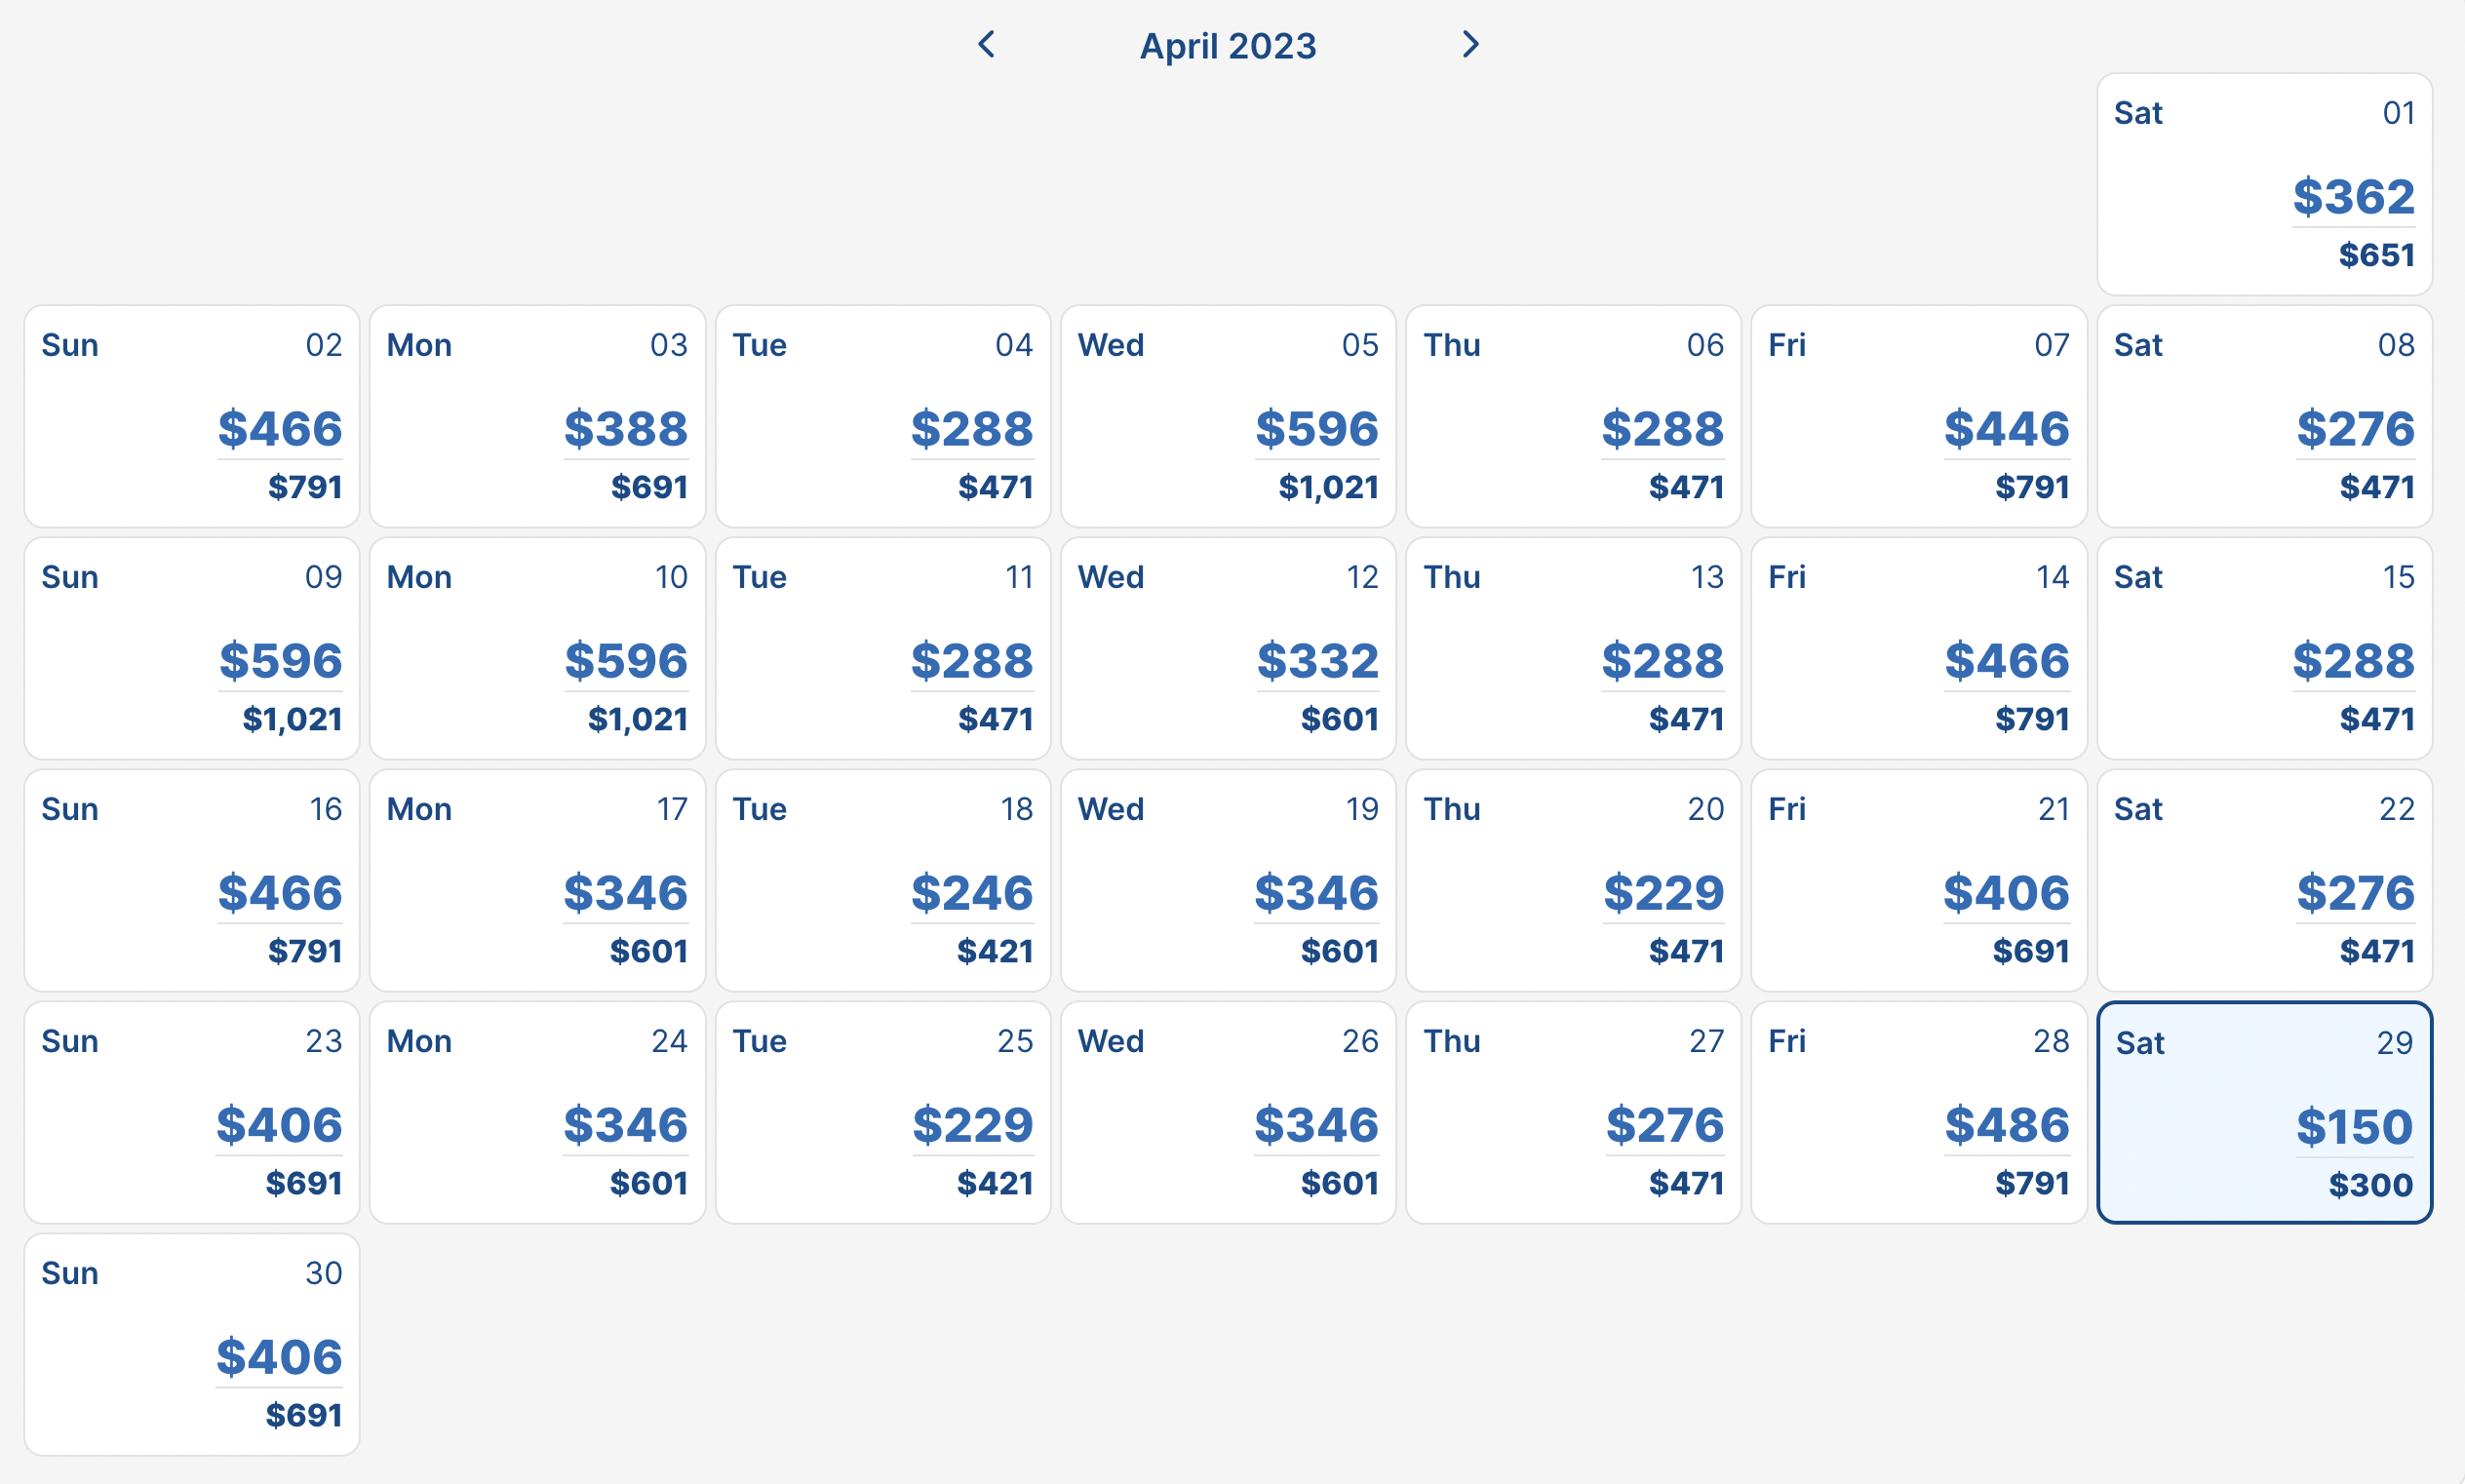Choose Sunday 30 priced $406
This screenshot has width=2465, height=1484.
tap(192, 1344)
